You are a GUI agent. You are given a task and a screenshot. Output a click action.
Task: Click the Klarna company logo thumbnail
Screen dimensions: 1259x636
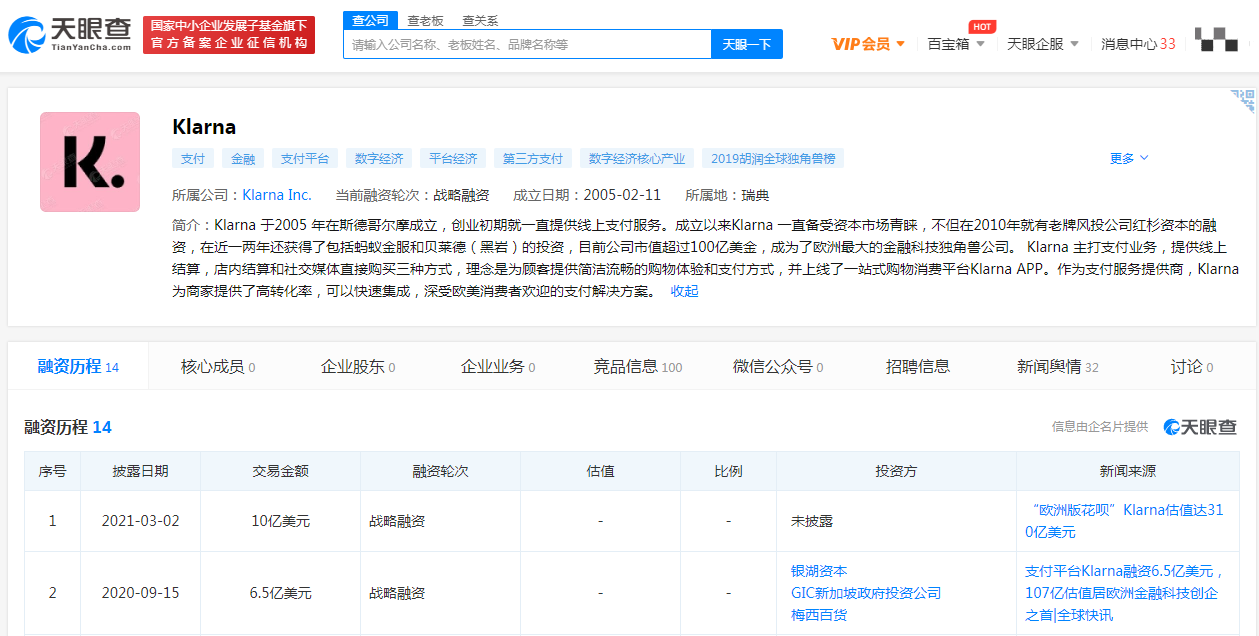(90, 162)
